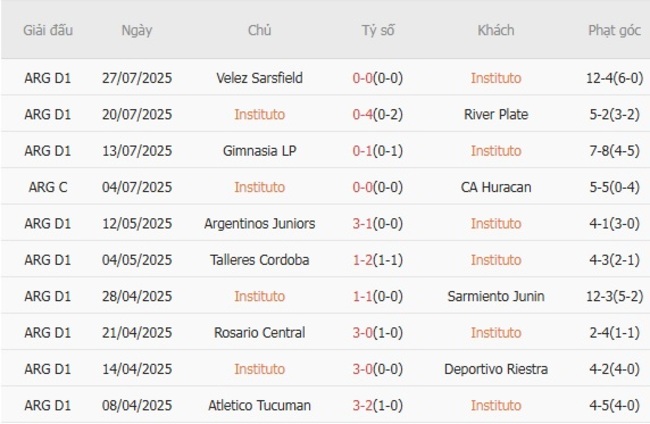Click the 27/07/2025 match date

[x=137, y=78]
